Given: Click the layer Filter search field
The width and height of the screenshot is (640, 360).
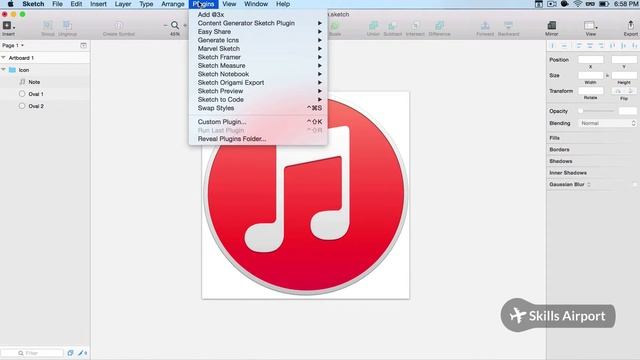Looking at the screenshot, I should point(33,353).
